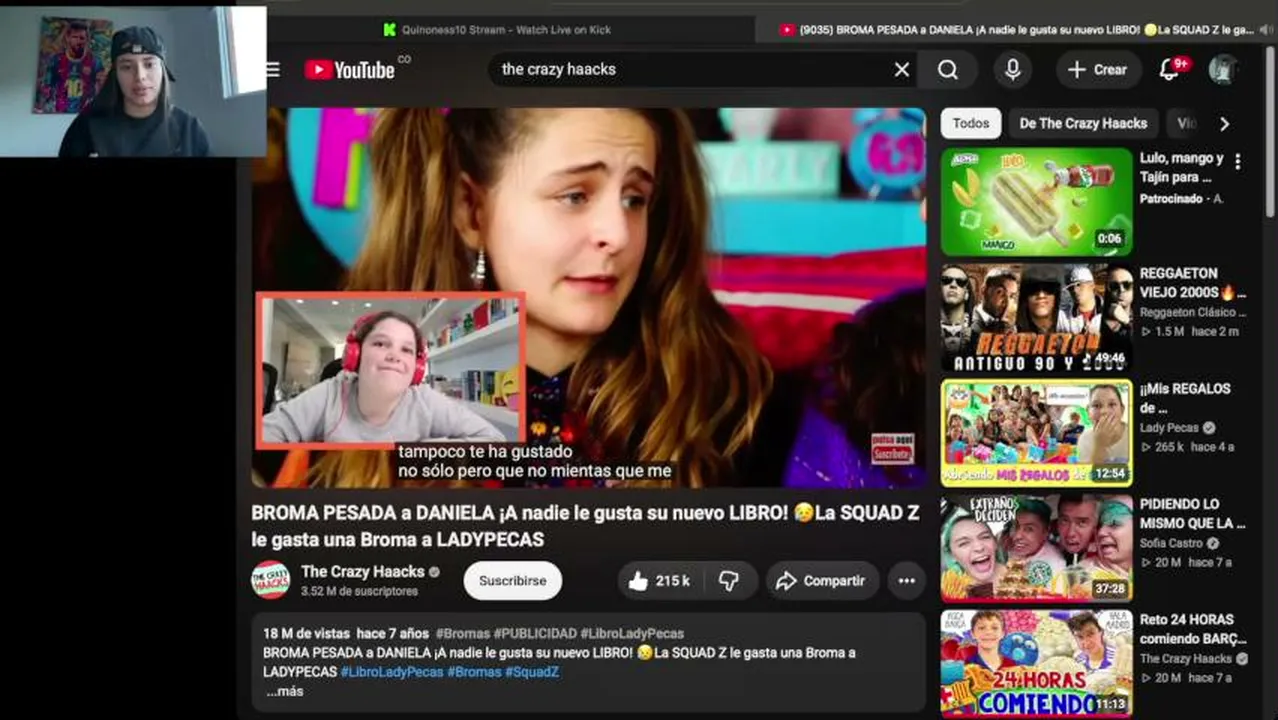Select the Todos filter chip
This screenshot has width=1278, height=720.
click(970, 123)
